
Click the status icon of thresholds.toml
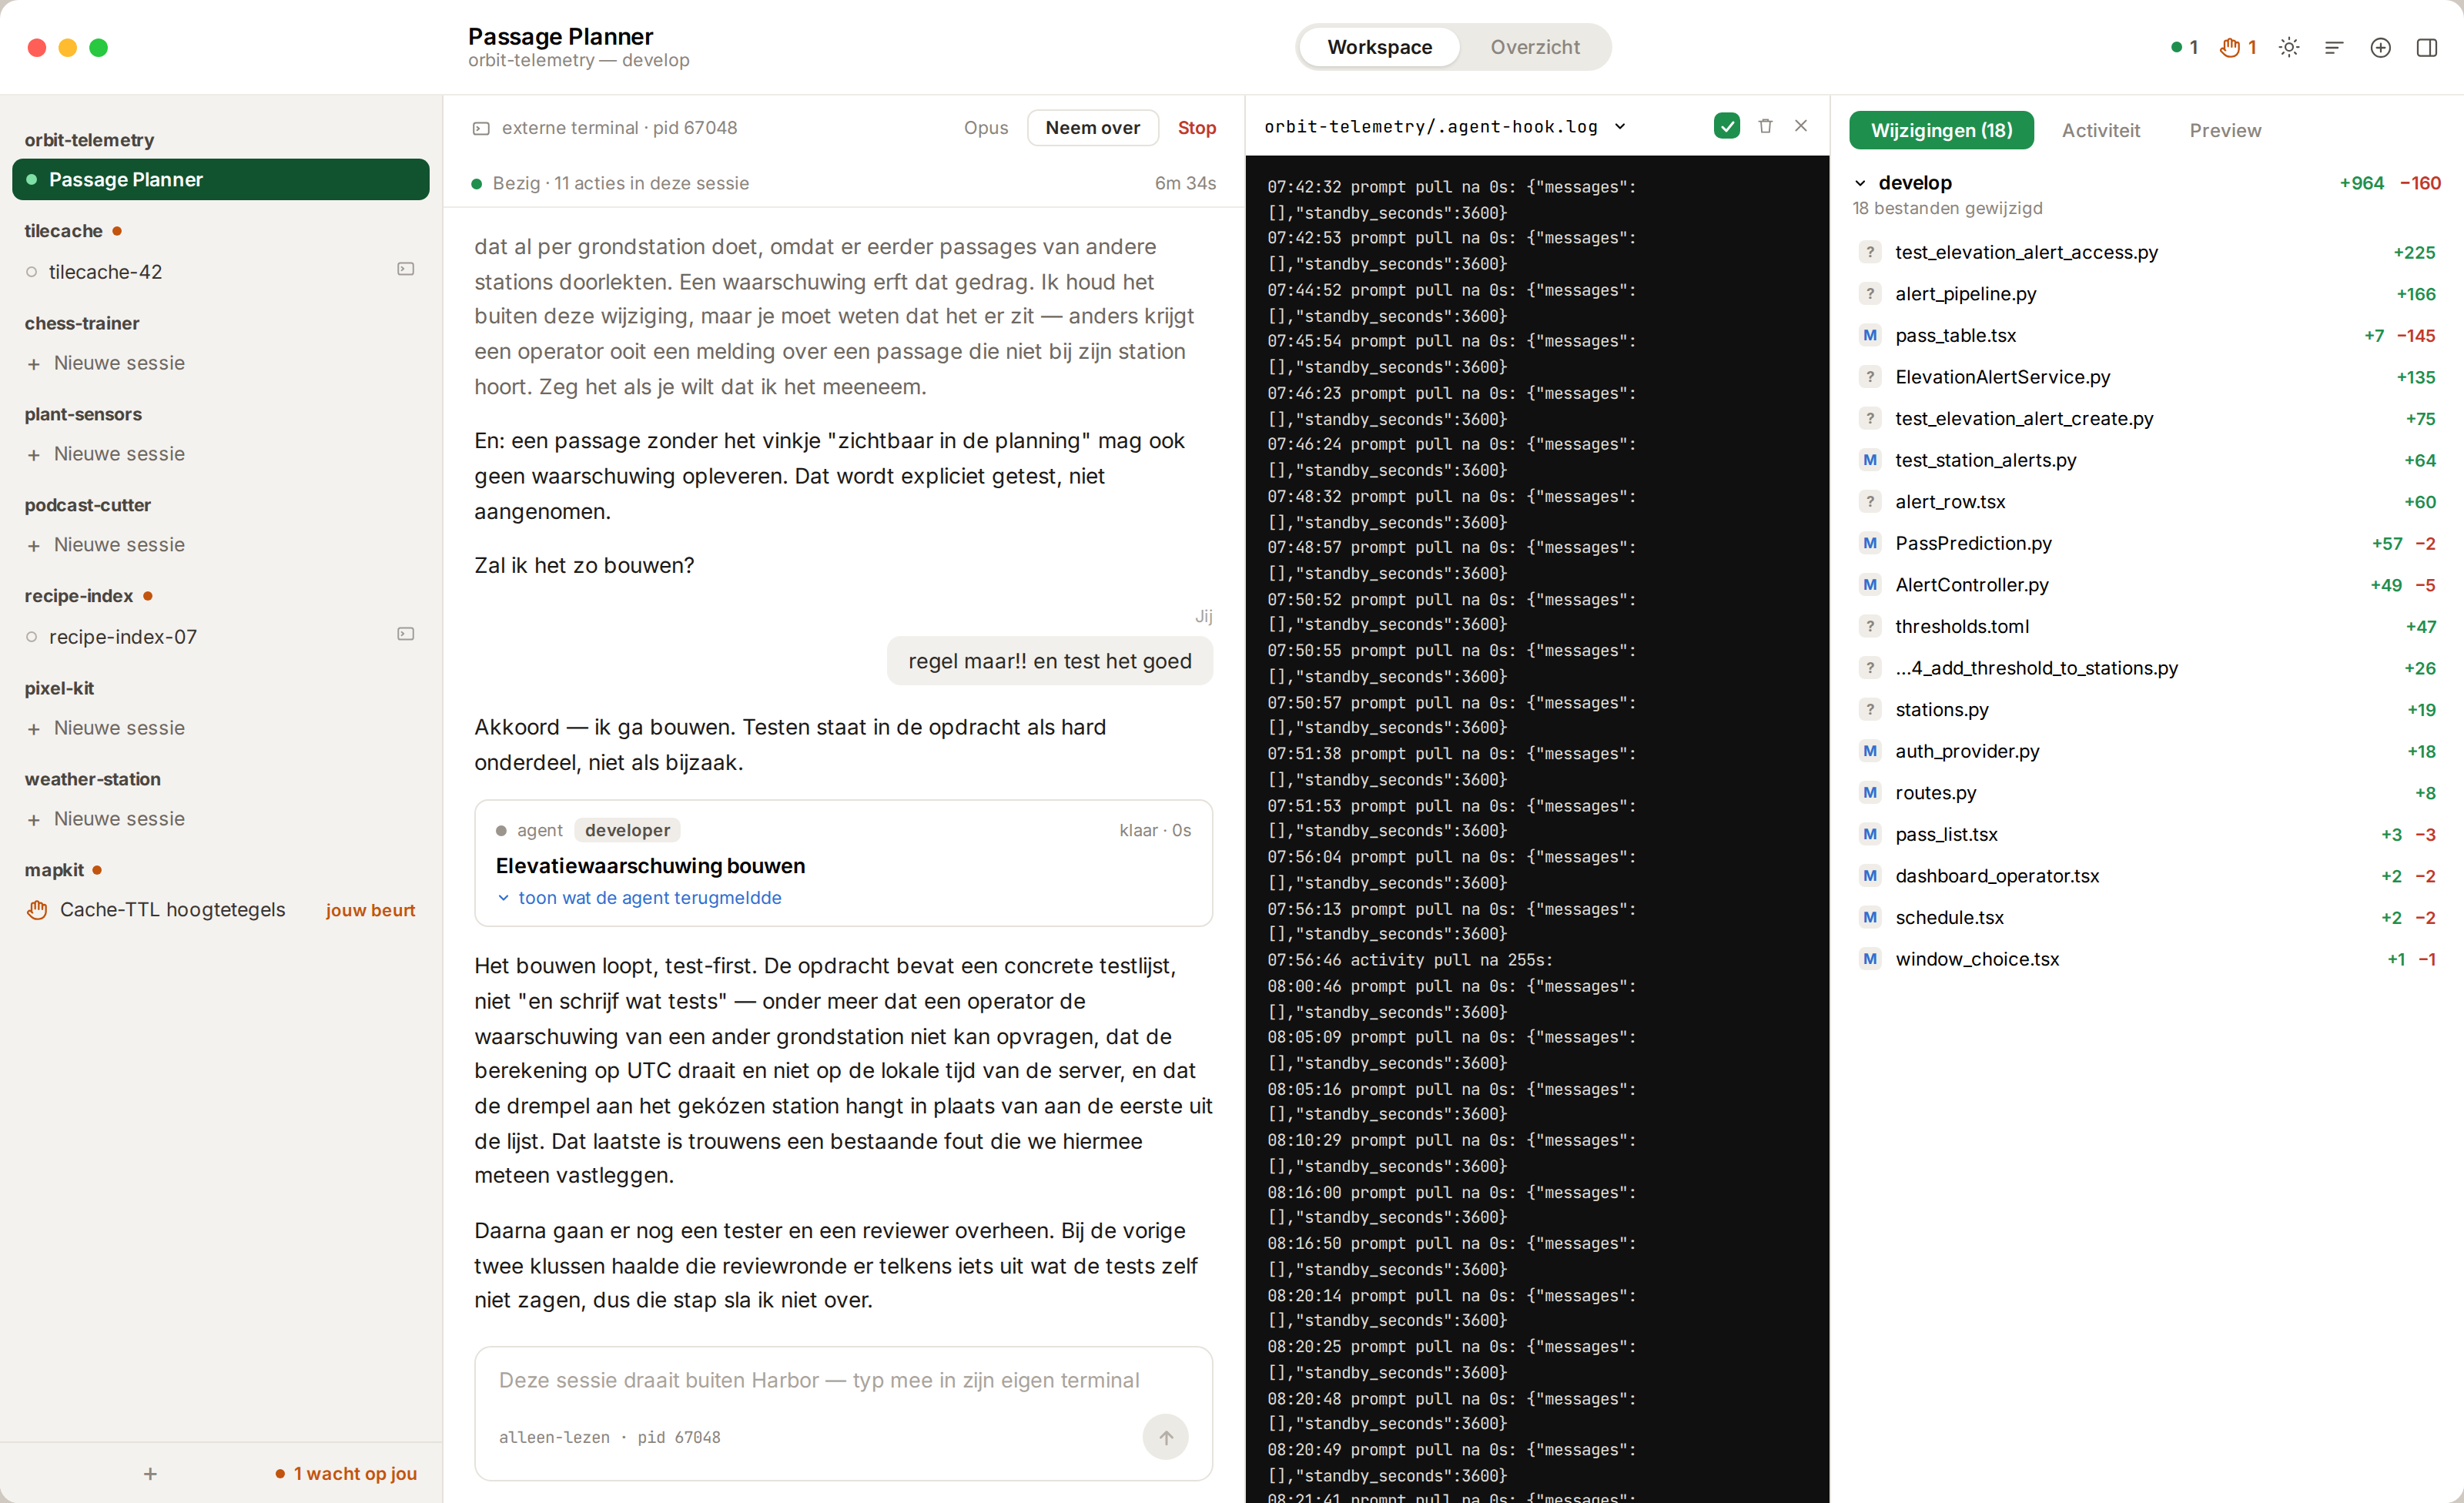[1870, 626]
